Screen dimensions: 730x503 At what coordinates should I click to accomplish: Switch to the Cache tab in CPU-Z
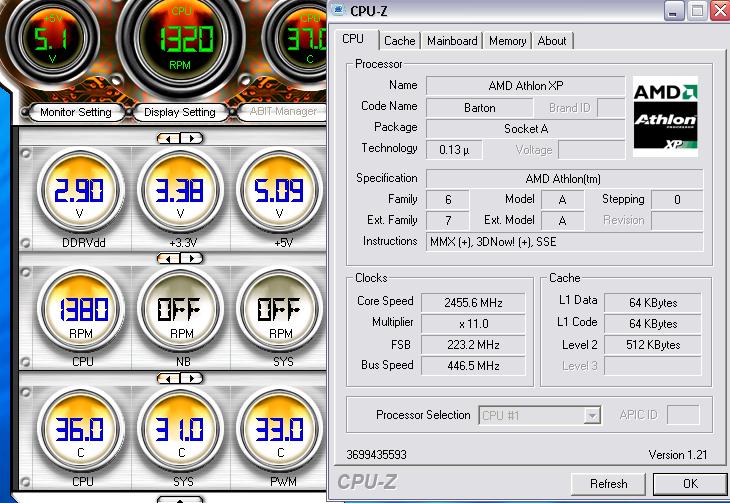399,41
